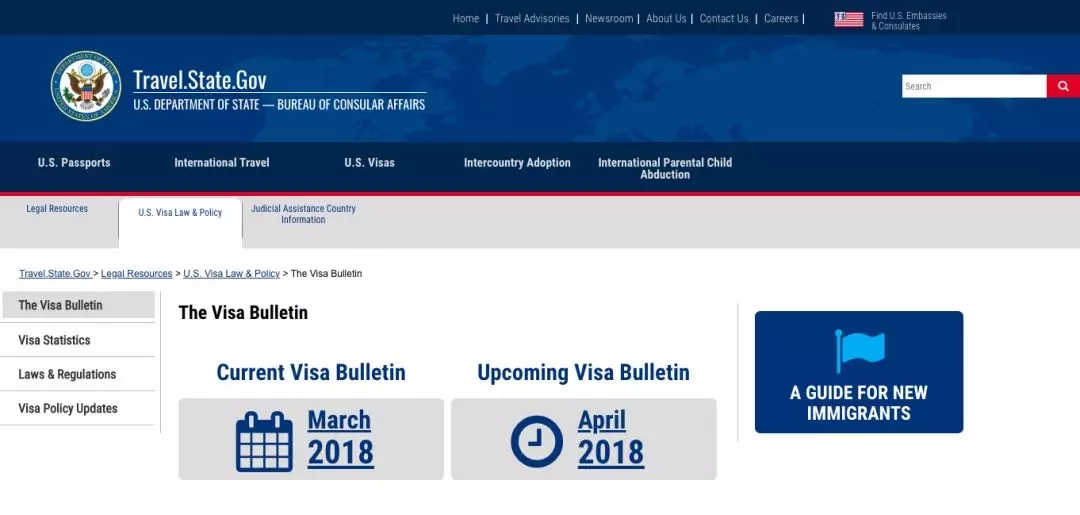Click A Guide for New Immigrants banner
This screenshot has width=1080, height=515.
(x=859, y=372)
